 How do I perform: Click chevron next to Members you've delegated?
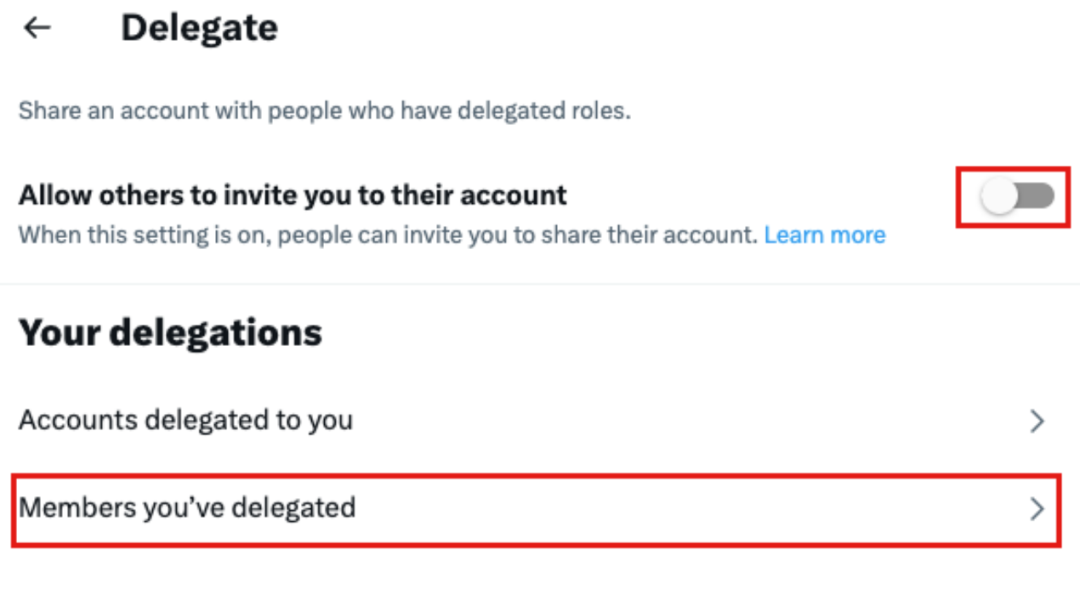pyautogui.click(x=1037, y=509)
